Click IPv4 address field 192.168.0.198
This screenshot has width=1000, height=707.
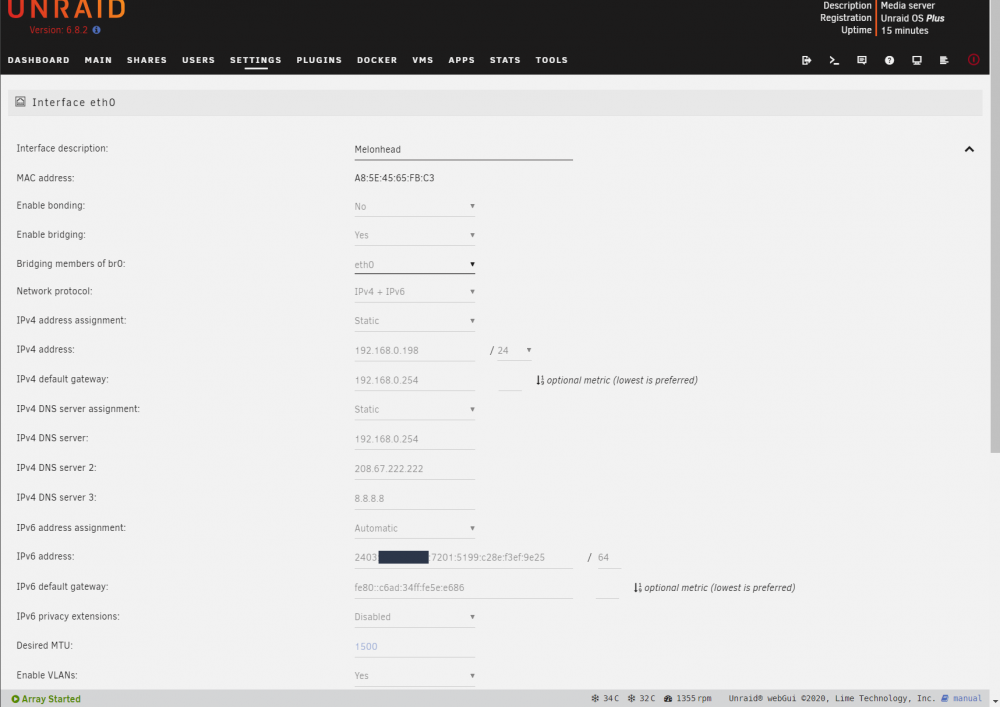(415, 351)
